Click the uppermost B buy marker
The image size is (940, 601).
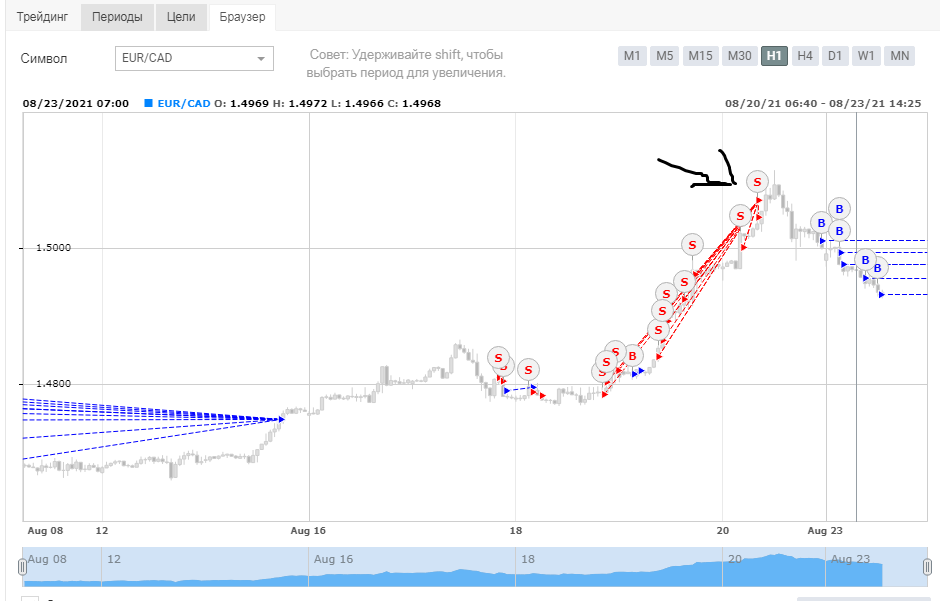[839, 209]
